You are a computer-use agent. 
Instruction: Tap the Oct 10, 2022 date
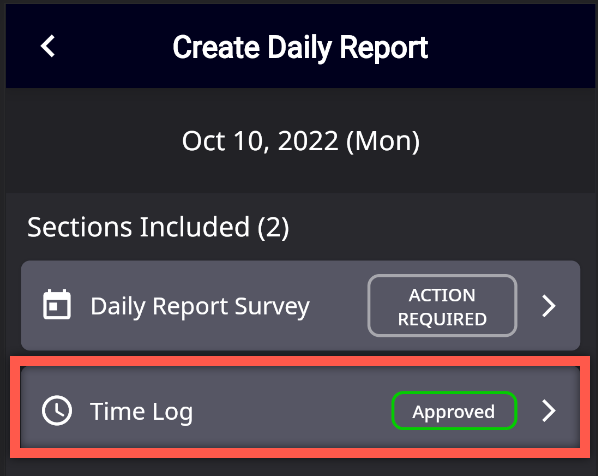tap(260, 141)
